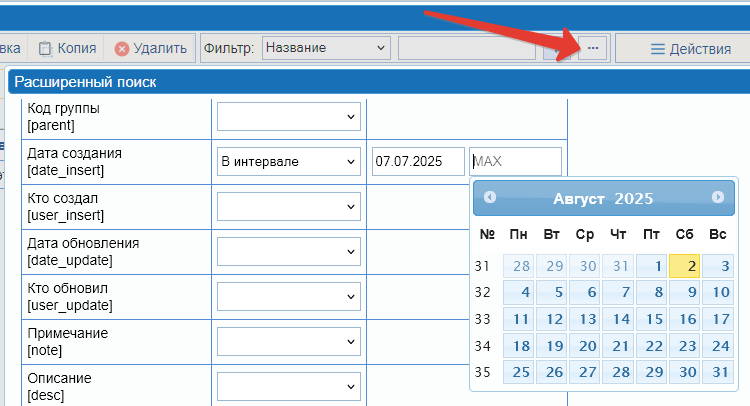The width and height of the screenshot is (750, 406).
Task: Select August 1 in the calendar
Action: tap(651, 266)
